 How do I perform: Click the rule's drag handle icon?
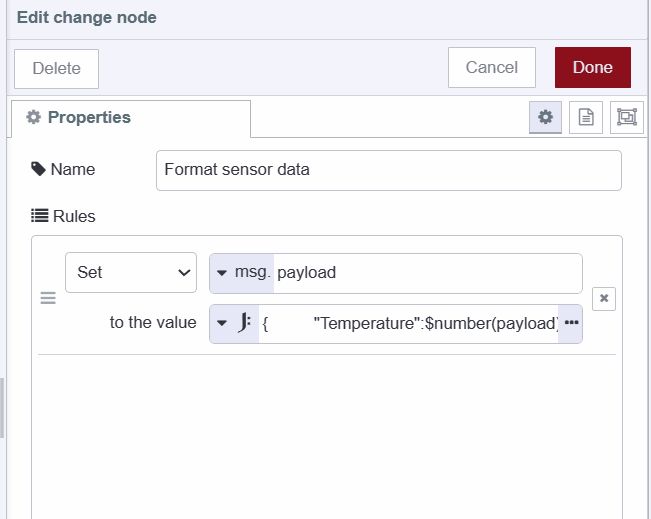48,298
